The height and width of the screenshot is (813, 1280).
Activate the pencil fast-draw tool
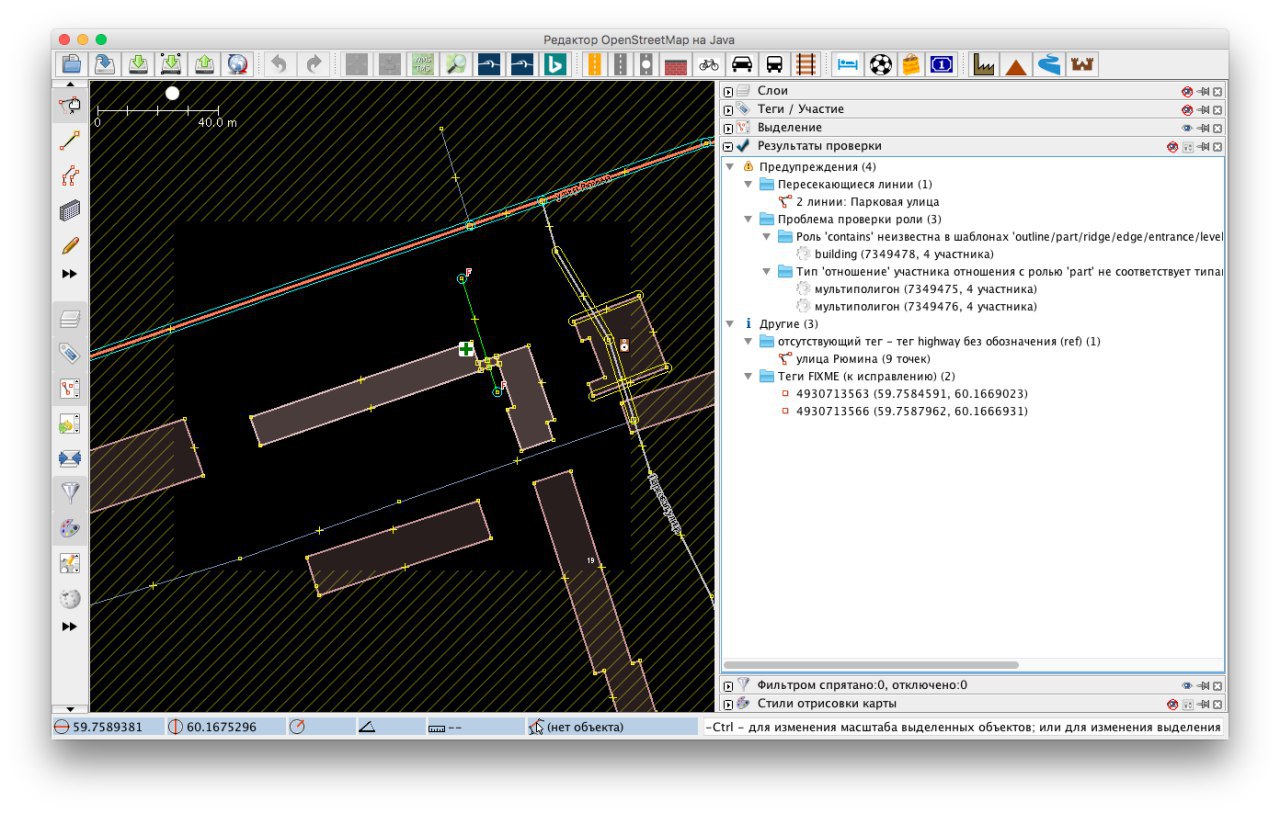70,245
